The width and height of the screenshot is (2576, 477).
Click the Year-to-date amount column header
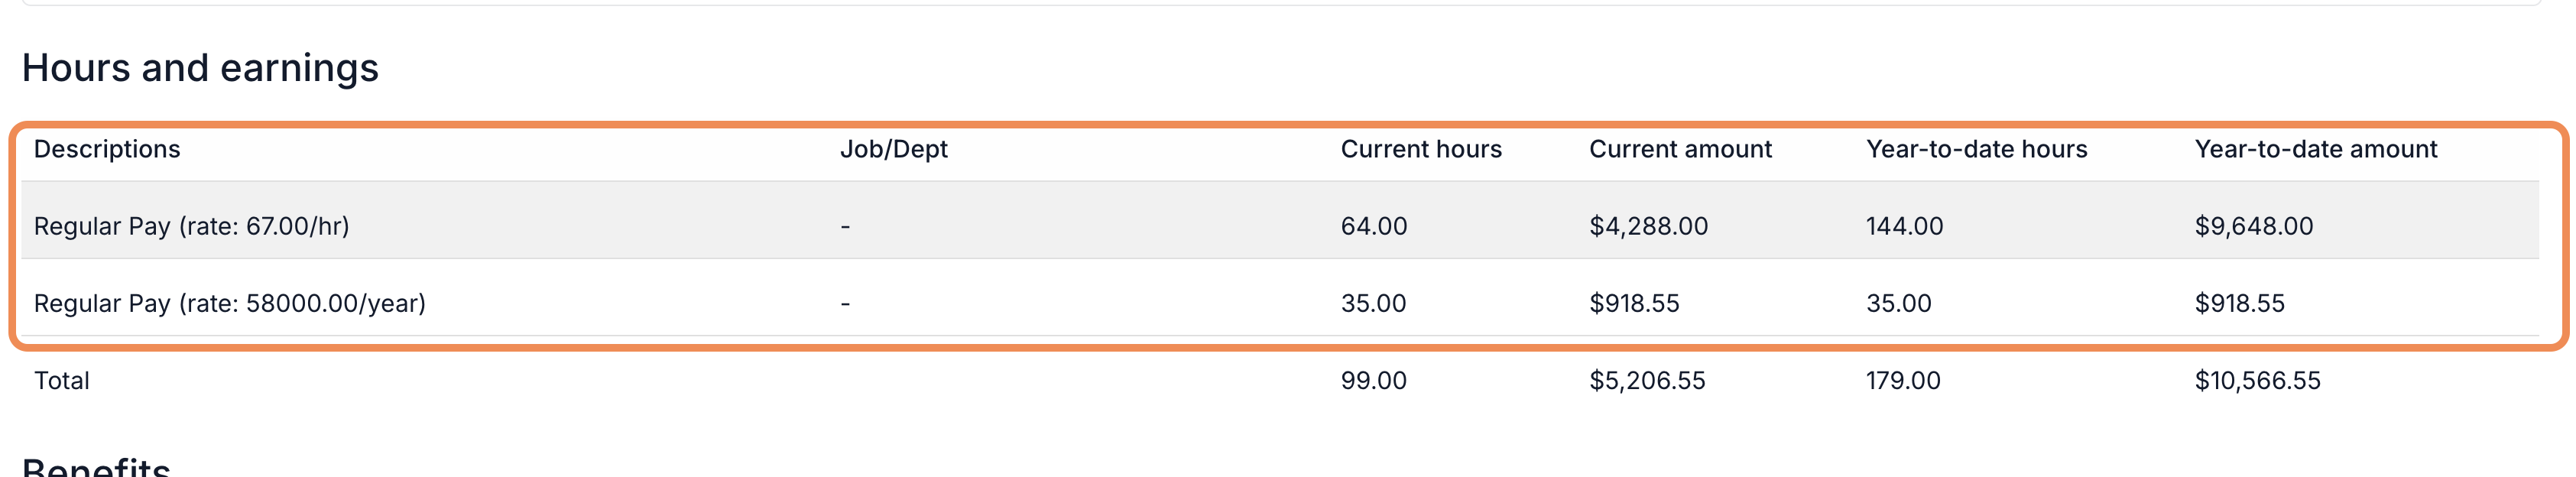pos(2316,149)
